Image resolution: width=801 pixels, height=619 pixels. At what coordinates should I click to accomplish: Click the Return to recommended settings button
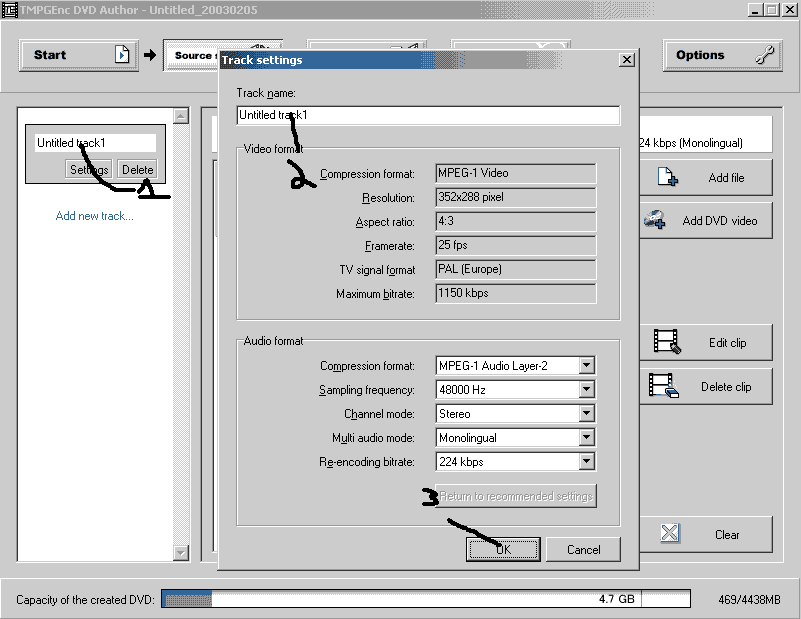tap(516, 496)
